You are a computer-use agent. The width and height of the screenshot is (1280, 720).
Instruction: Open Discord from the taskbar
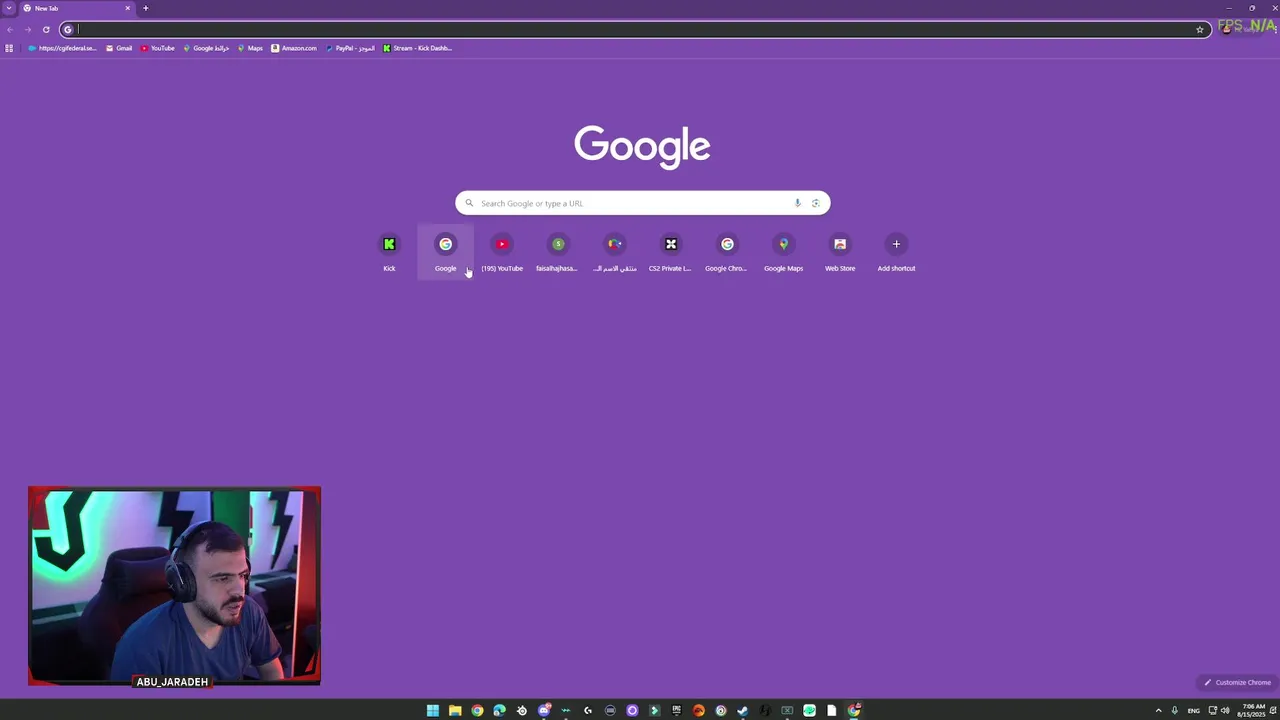(544, 711)
